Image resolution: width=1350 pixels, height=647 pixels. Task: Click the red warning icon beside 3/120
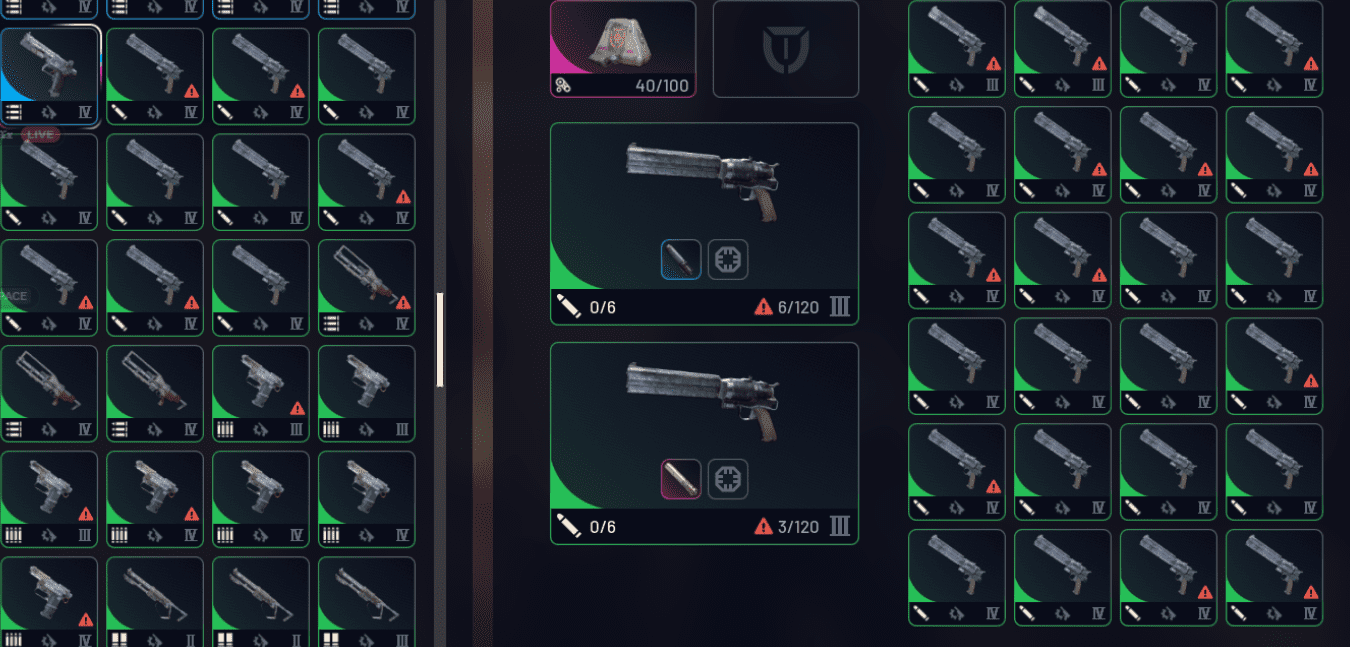pos(763,526)
